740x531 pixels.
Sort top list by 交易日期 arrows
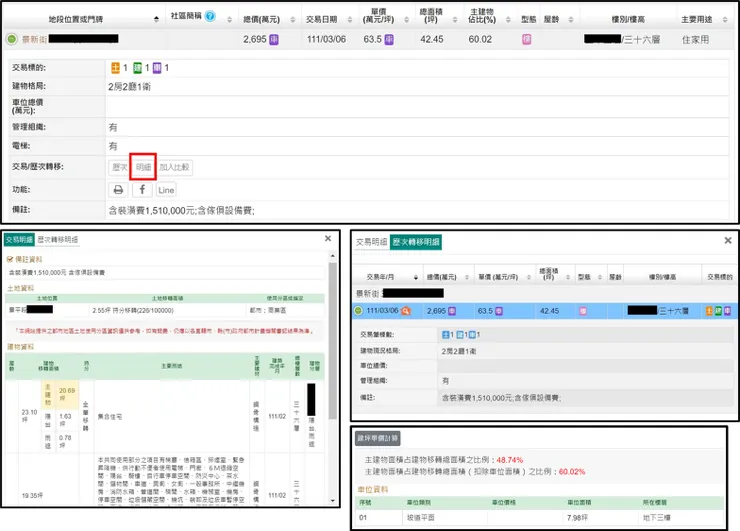click(x=350, y=19)
